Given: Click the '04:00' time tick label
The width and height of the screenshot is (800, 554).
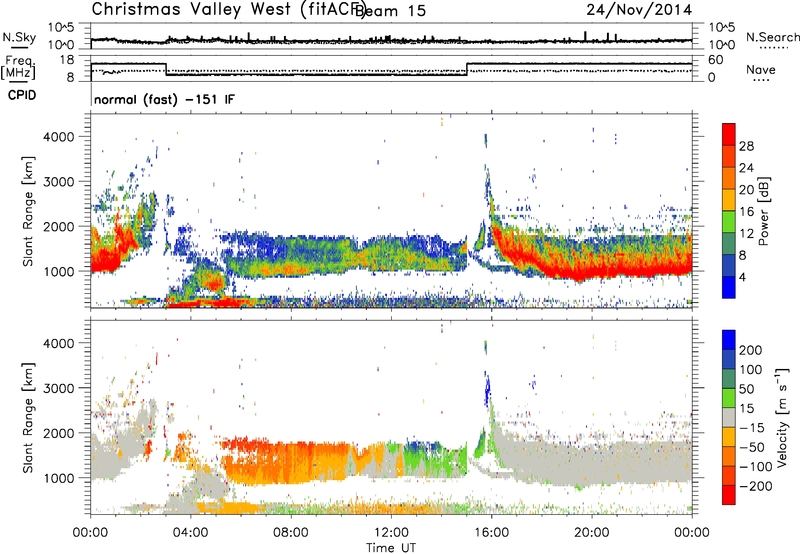Looking at the screenshot, I should pyautogui.click(x=191, y=533).
